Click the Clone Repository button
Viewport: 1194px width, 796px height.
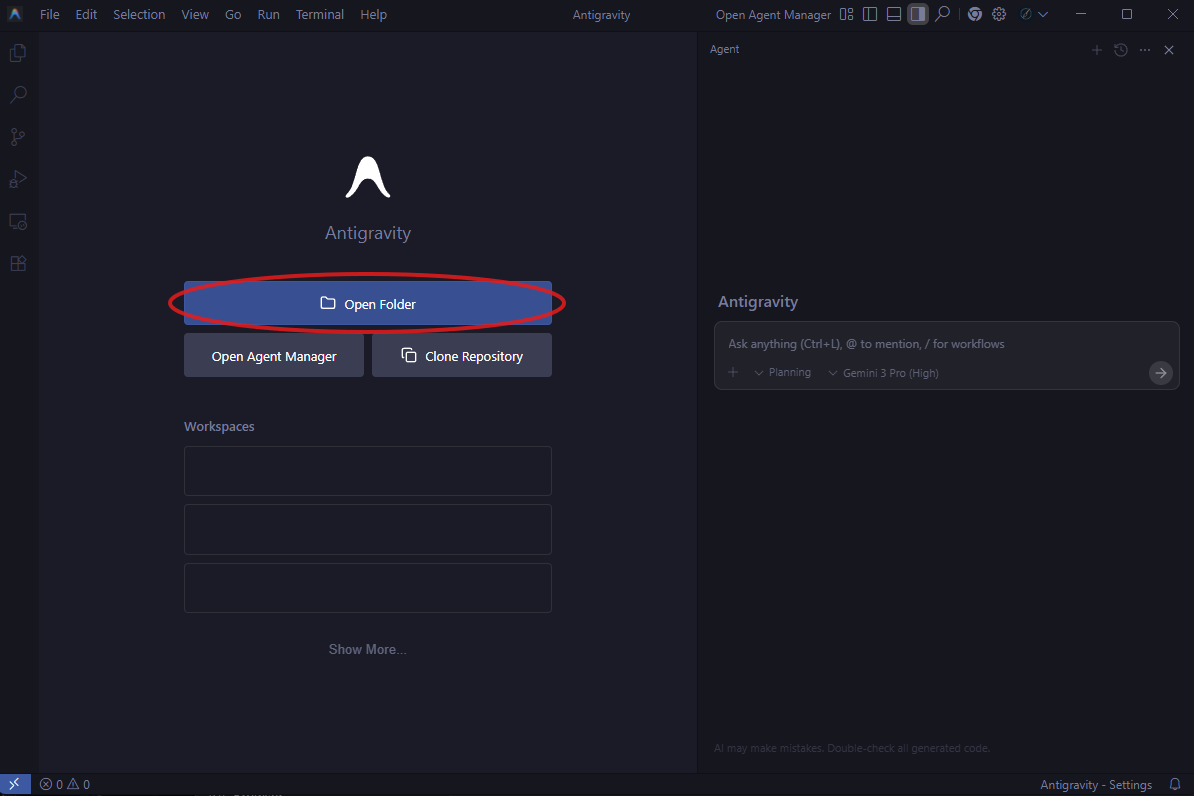pos(462,356)
